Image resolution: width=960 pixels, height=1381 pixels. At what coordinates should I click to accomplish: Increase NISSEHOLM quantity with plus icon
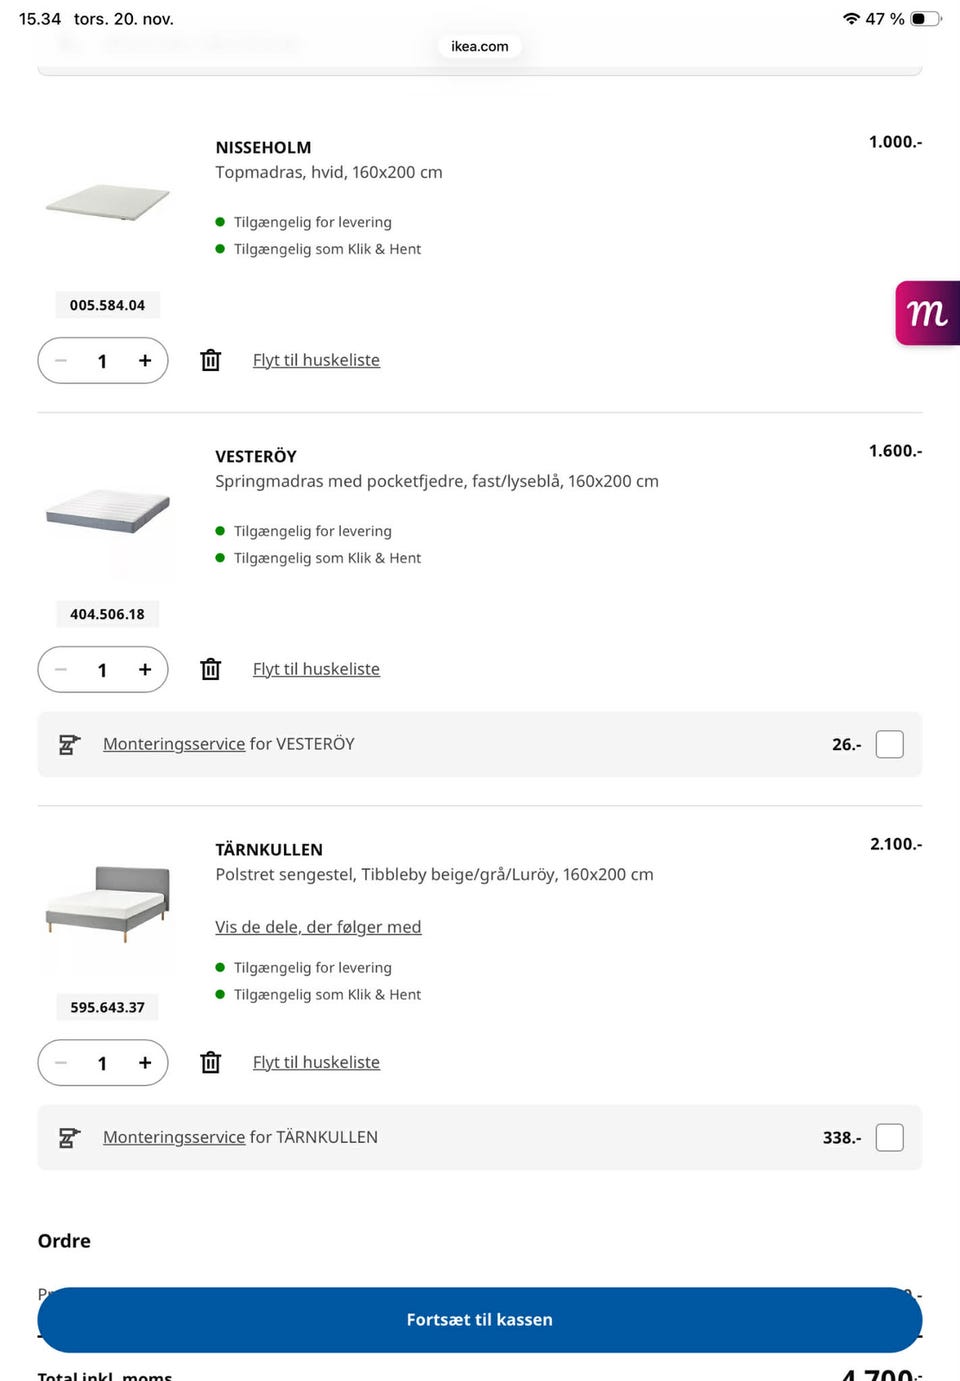[145, 361]
